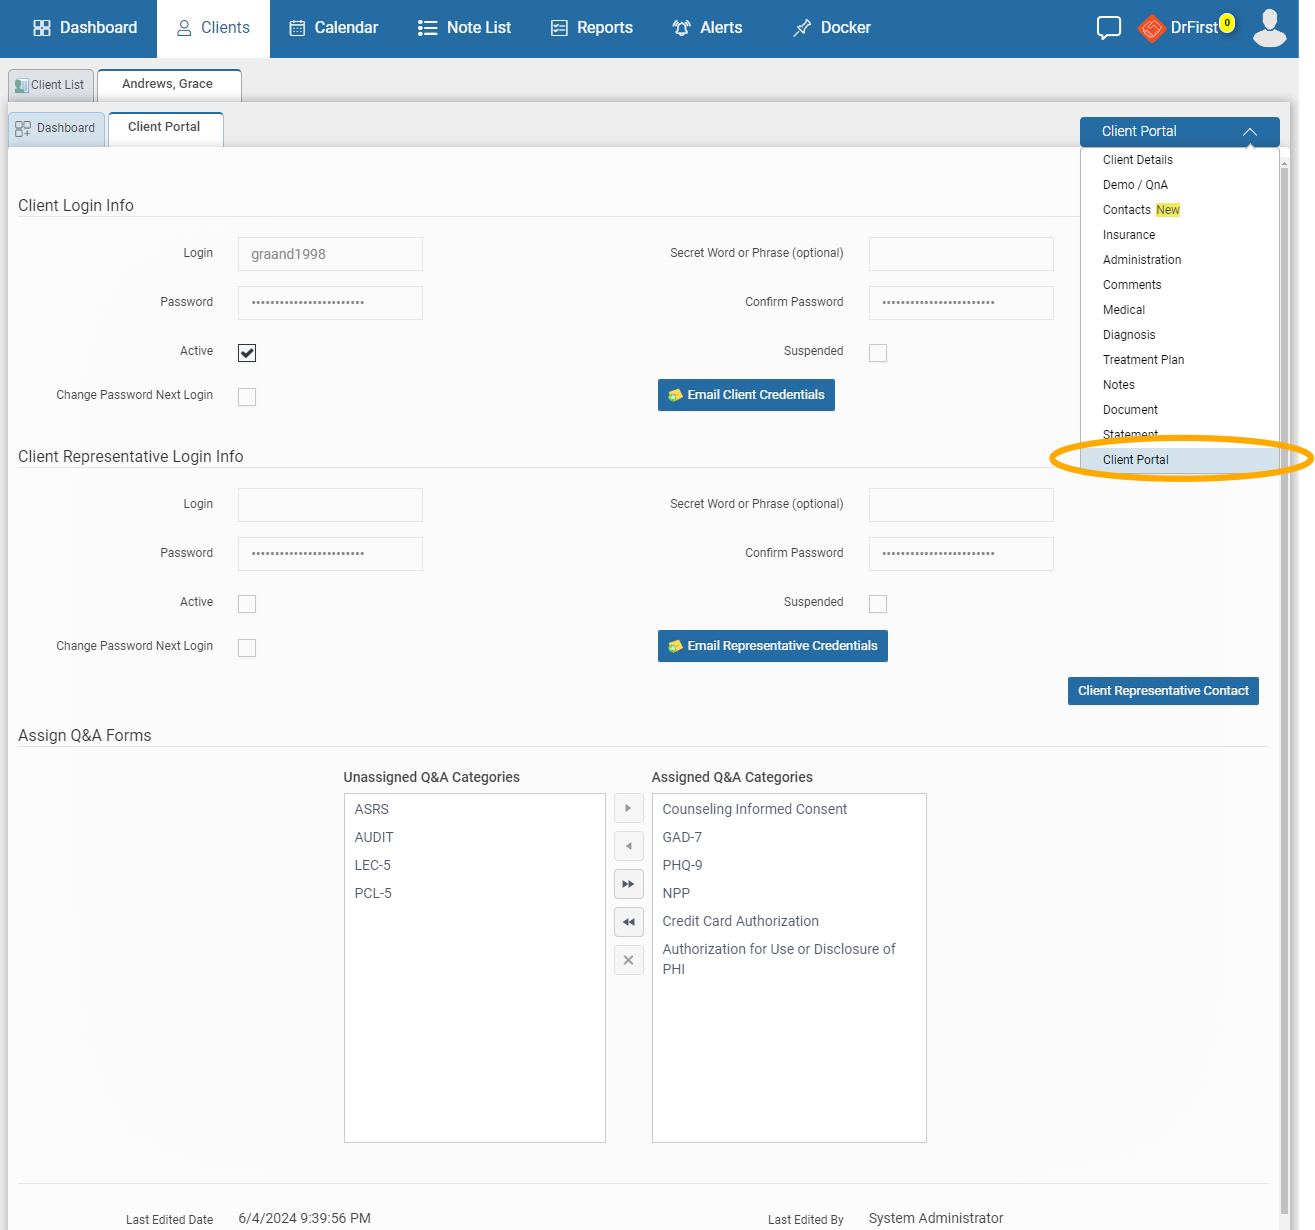Click the X remove button between lists
This screenshot has width=1315, height=1230.
point(628,960)
